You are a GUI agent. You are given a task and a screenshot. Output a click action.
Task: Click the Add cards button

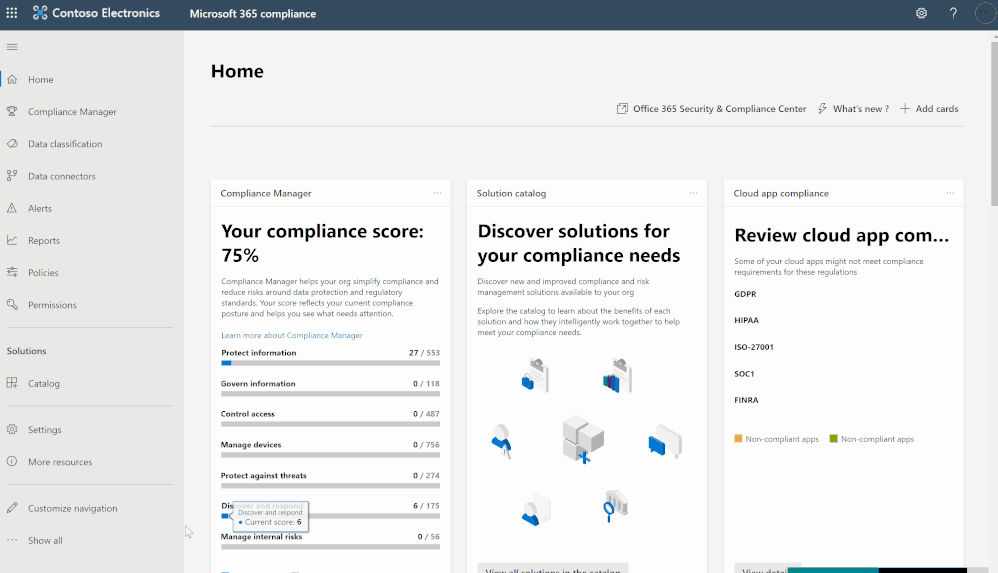coord(929,109)
